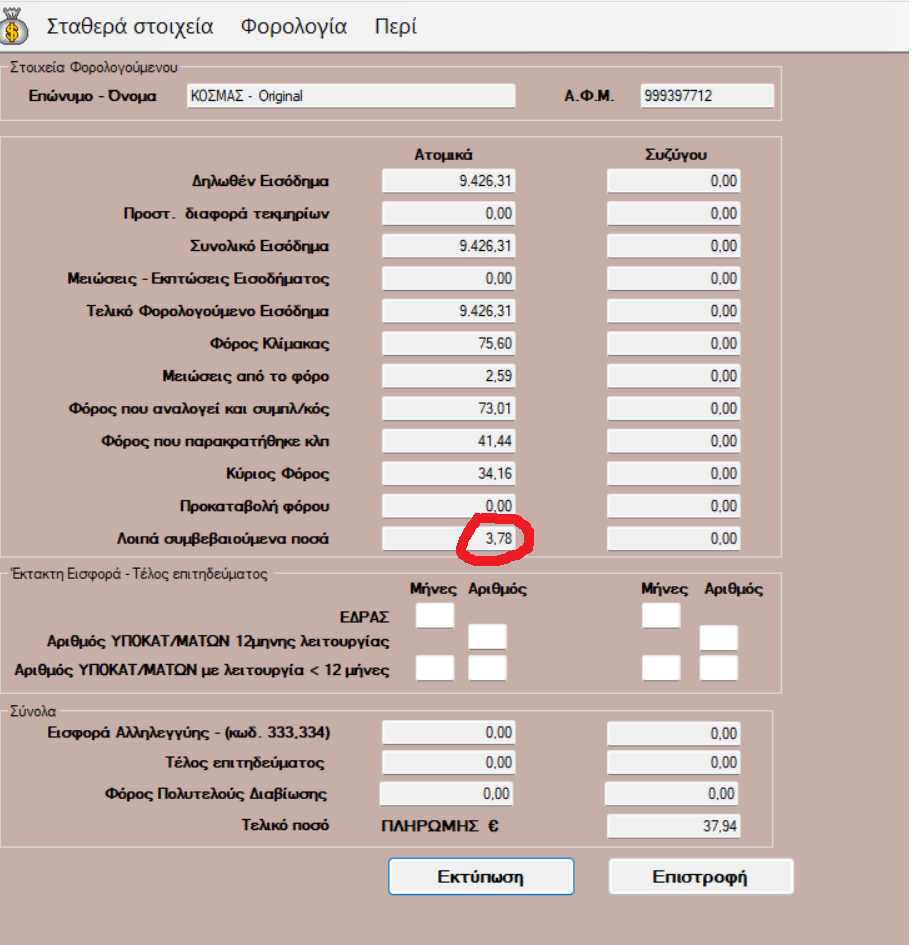The width and height of the screenshot is (920, 945).
Task: Click the Συζύγου column header
Action: pyautogui.click(x=676, y=155)
